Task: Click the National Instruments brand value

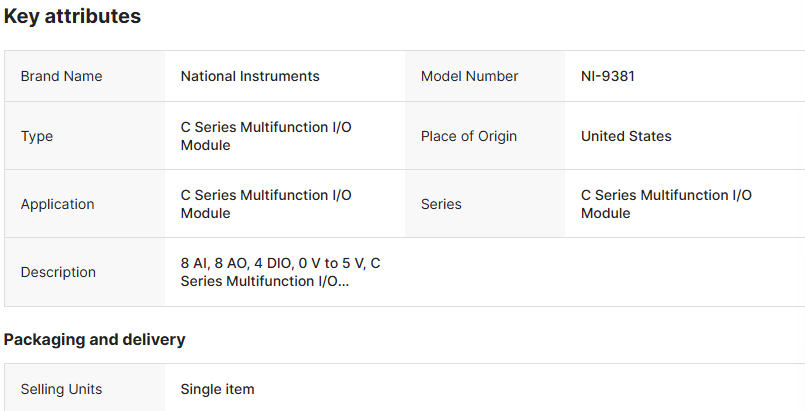Action: pos(250,76)
